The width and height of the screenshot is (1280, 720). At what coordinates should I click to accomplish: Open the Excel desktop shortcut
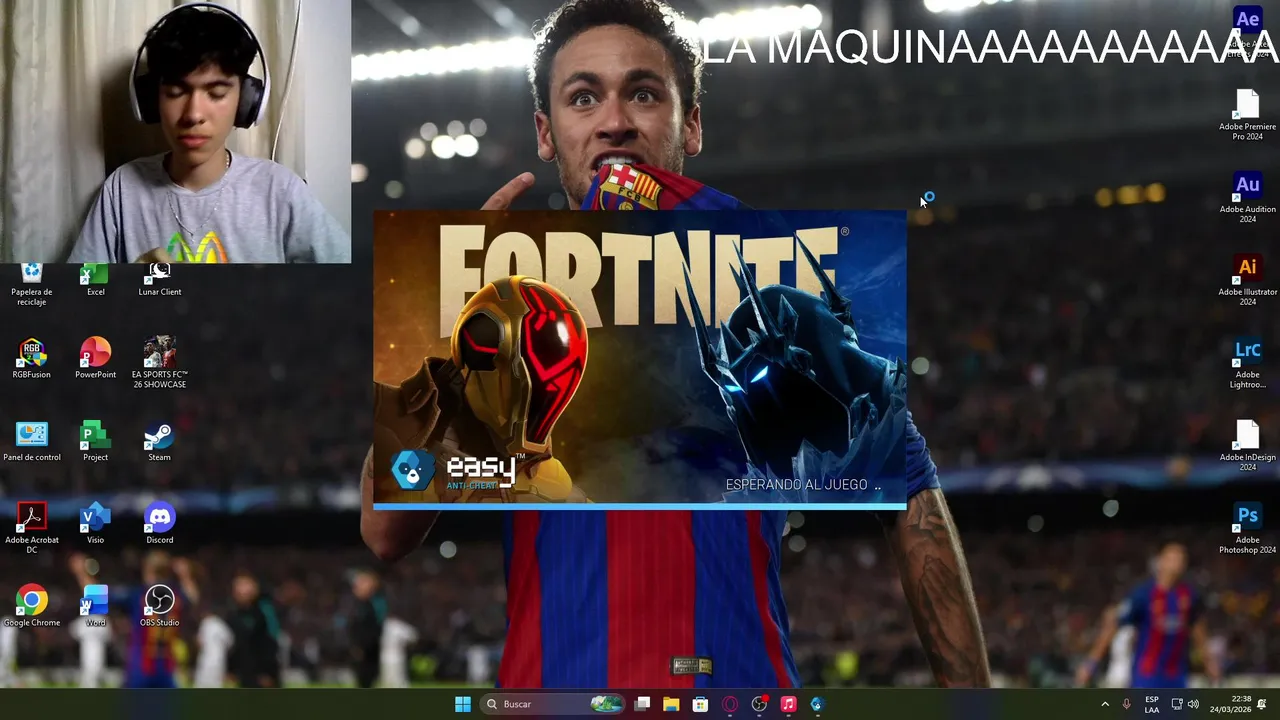(95, 281)
